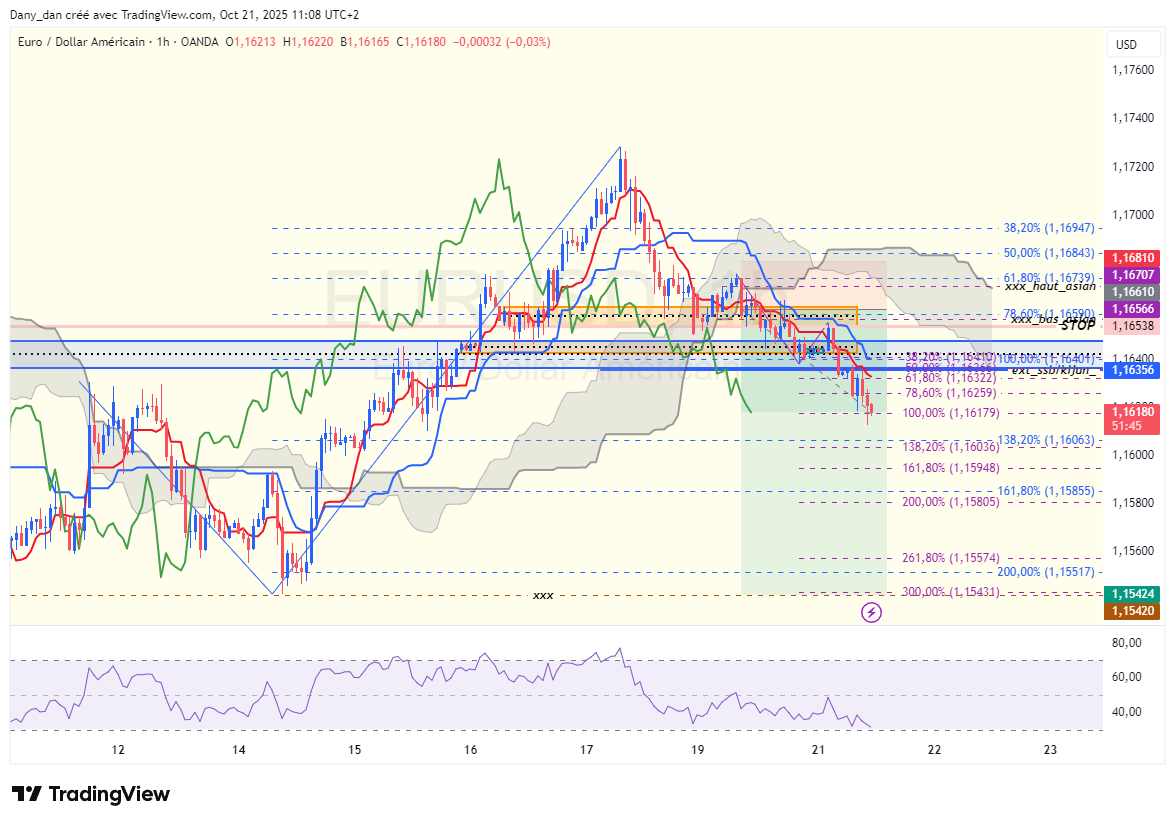The height and width of the screenshot is (824, 1175).
Task: Click date 15 on the time axis
Action: [x=354, y=750]
